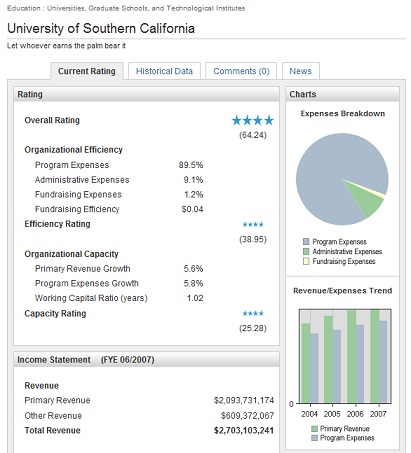The height and width of the screenshot is (453, 411).
Task: Click the Total Revenue amount $2,703,103,241
Action: (244, 430)
